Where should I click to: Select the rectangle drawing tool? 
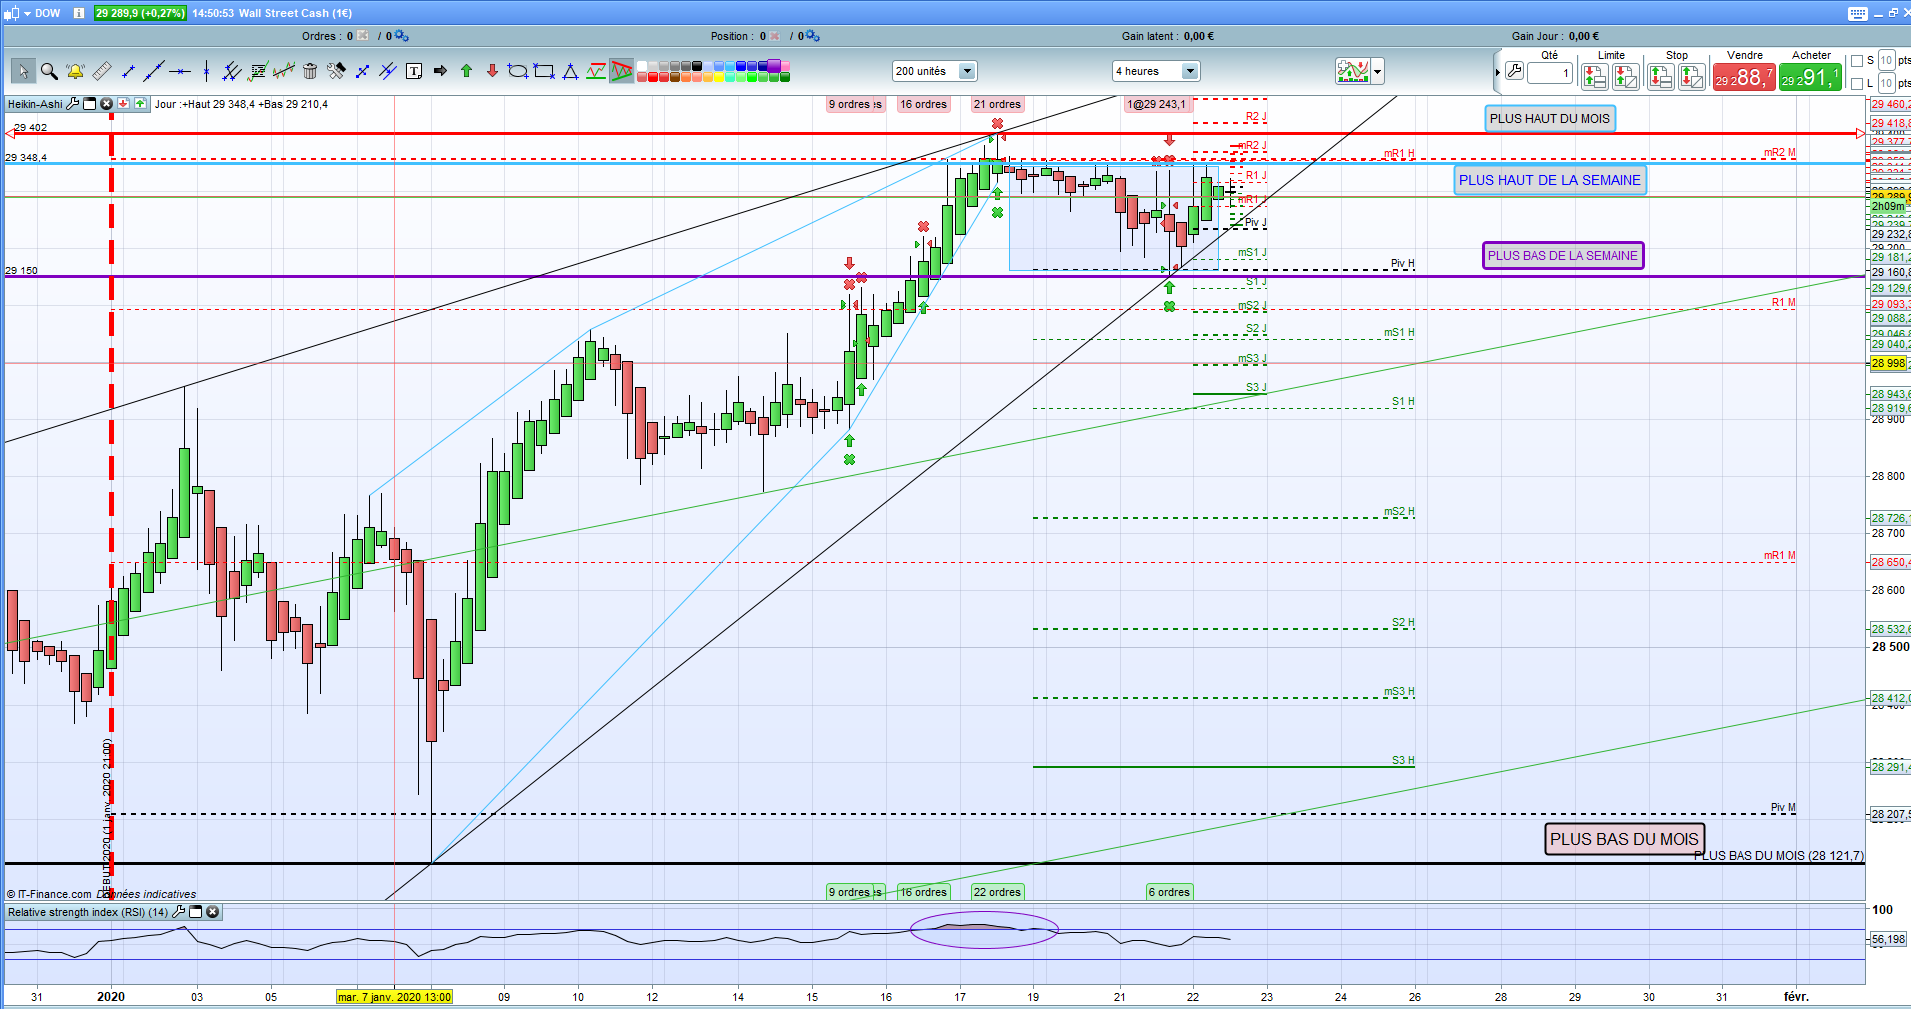pos(544,71)
